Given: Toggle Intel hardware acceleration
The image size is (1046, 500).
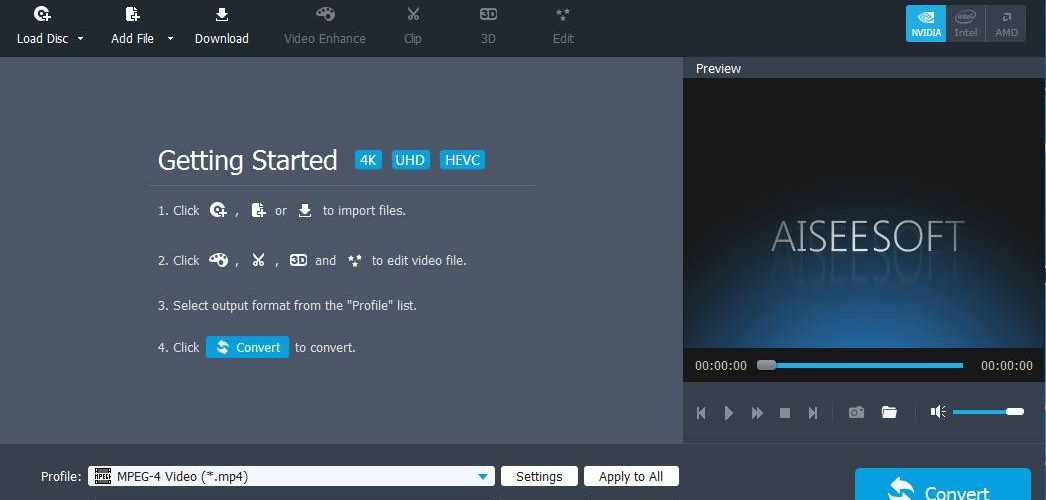Looking at the screenshot, I should pos(965,23).
